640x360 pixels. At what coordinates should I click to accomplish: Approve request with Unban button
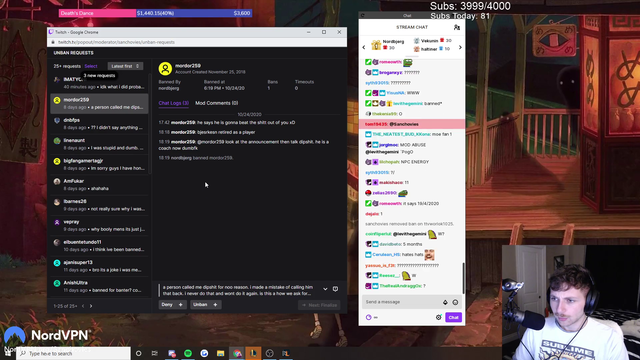click(200, 304)
